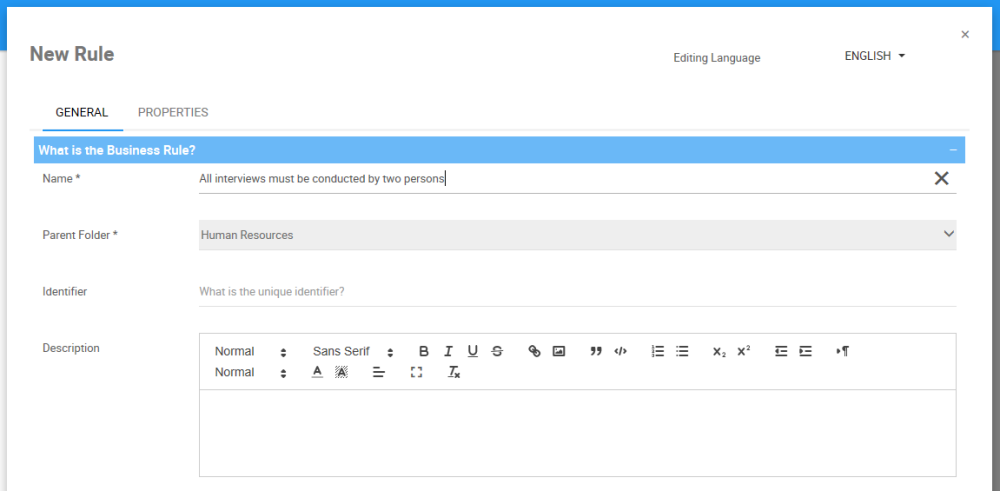Apply subscript formatting
1000x491 pixels.
[719, 351]
